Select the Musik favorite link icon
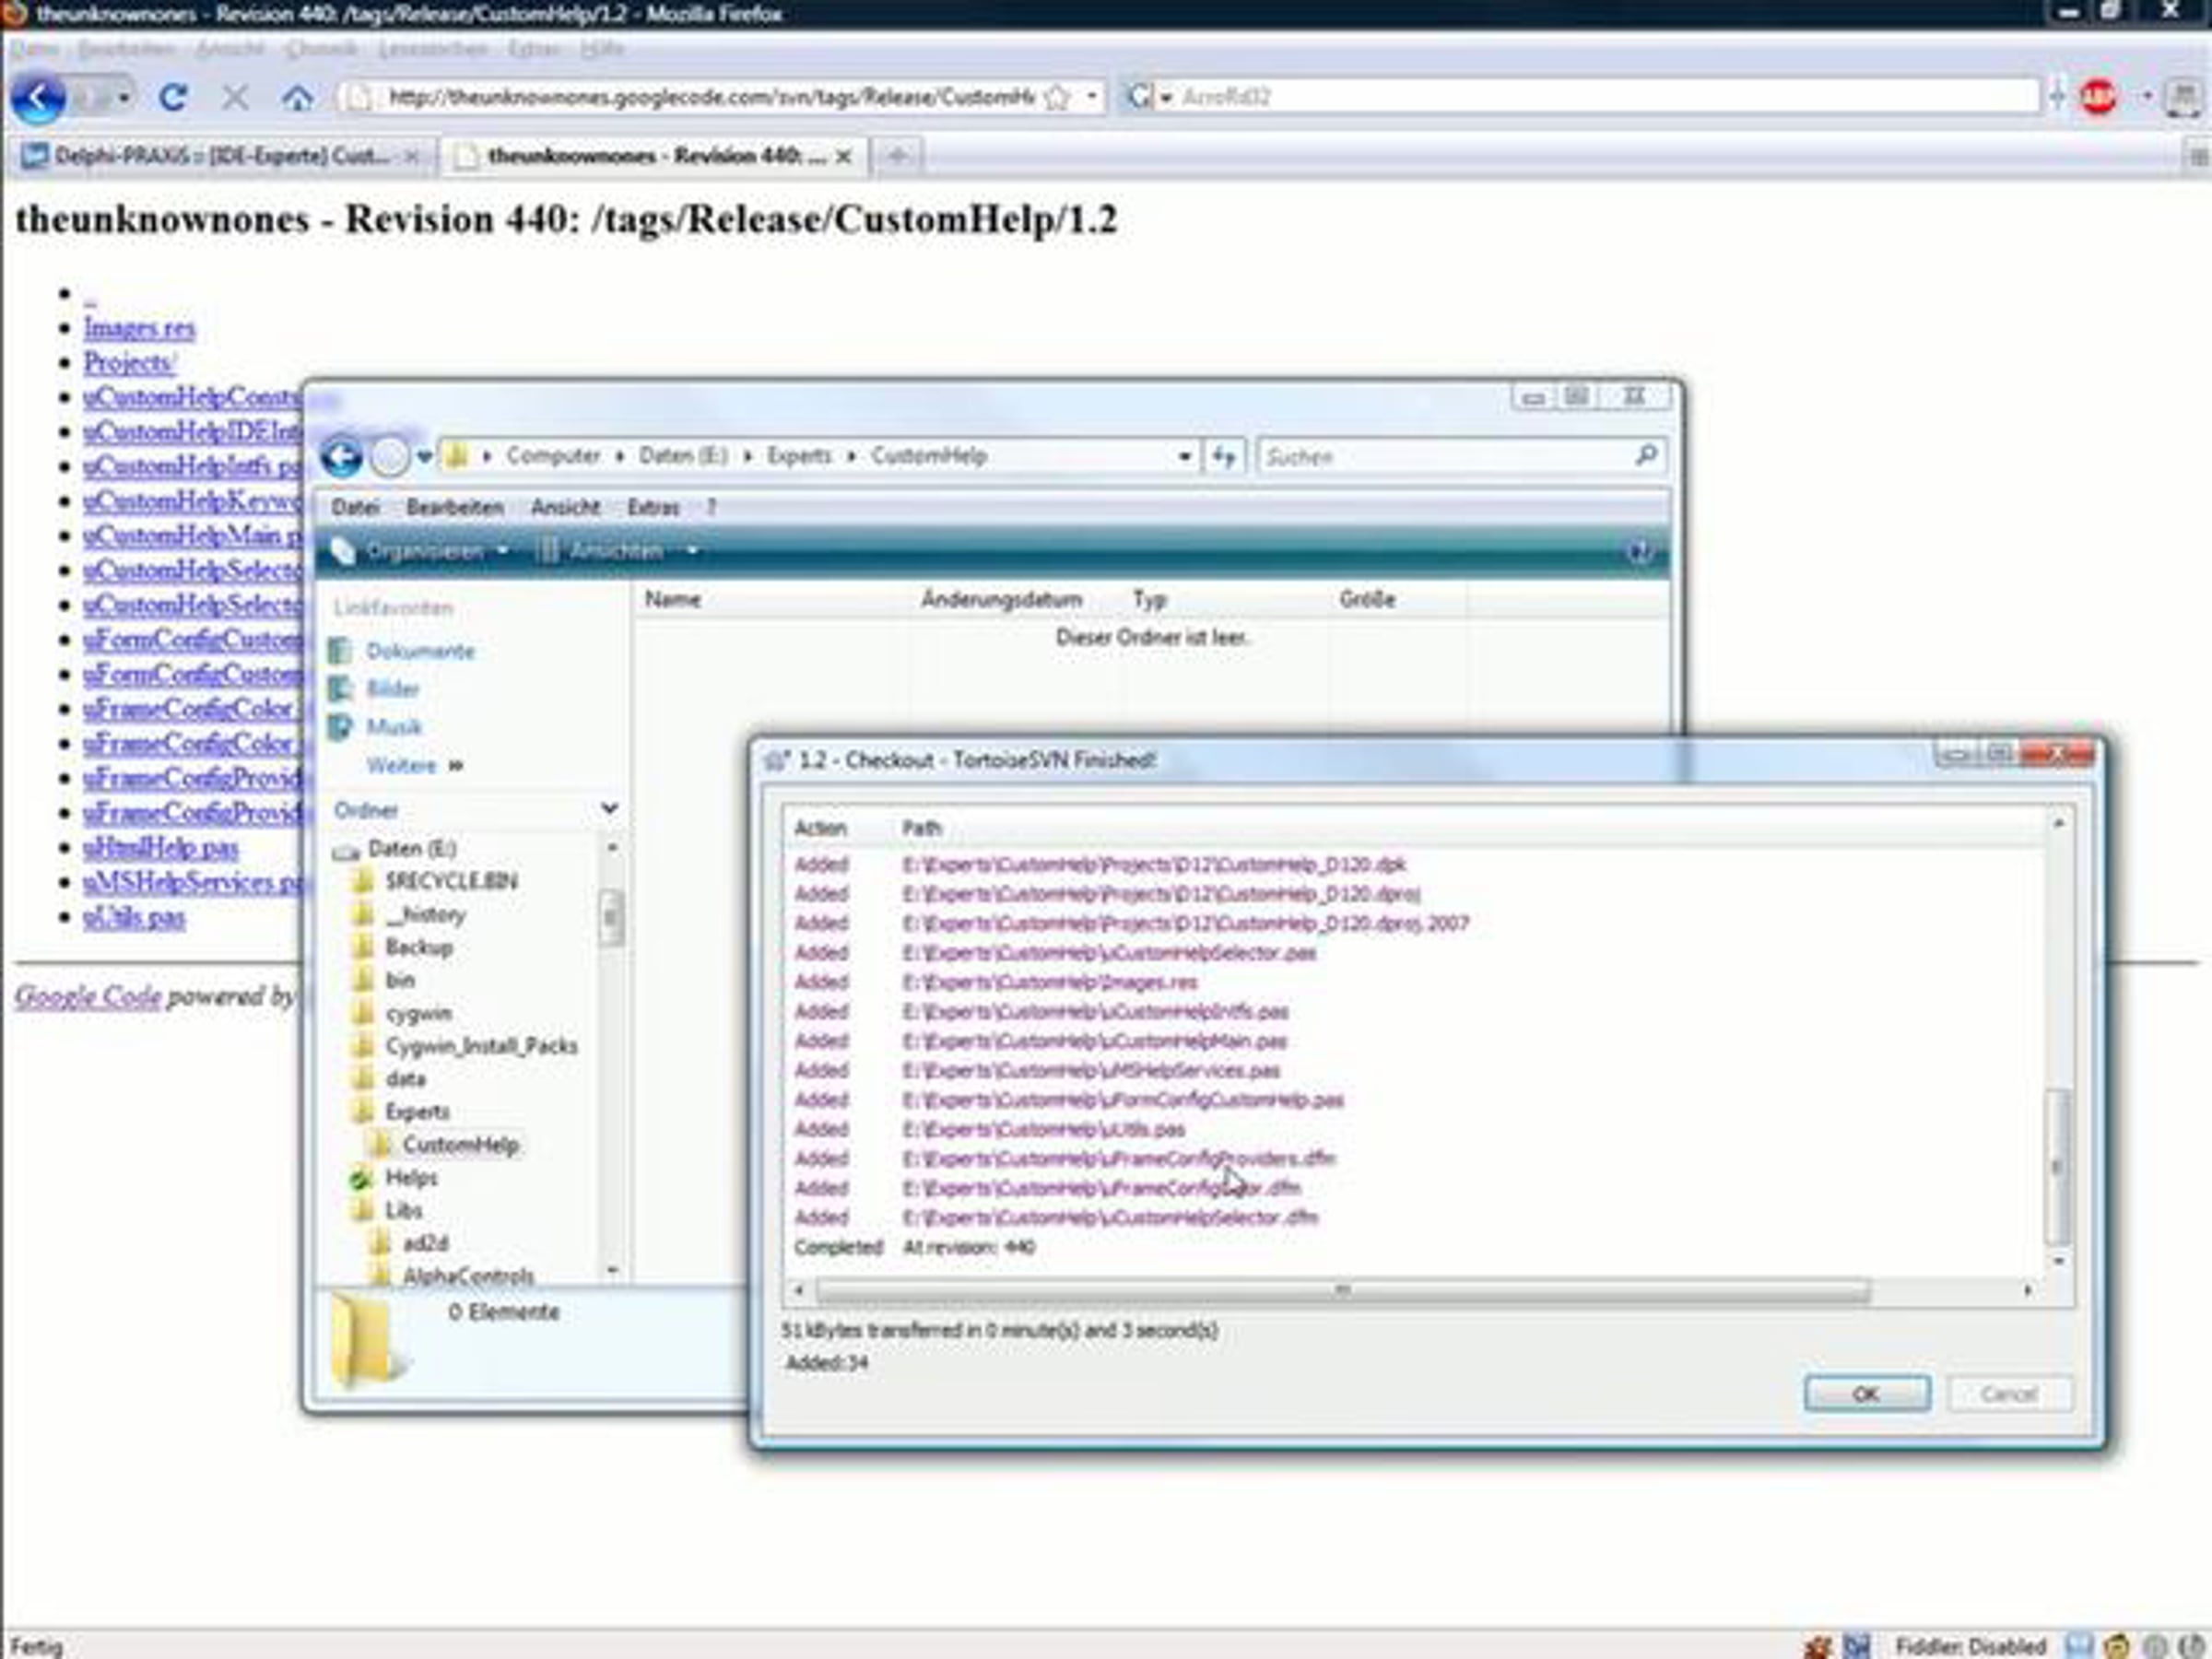The image size is (2212, 1659). [x=341, y=727]
